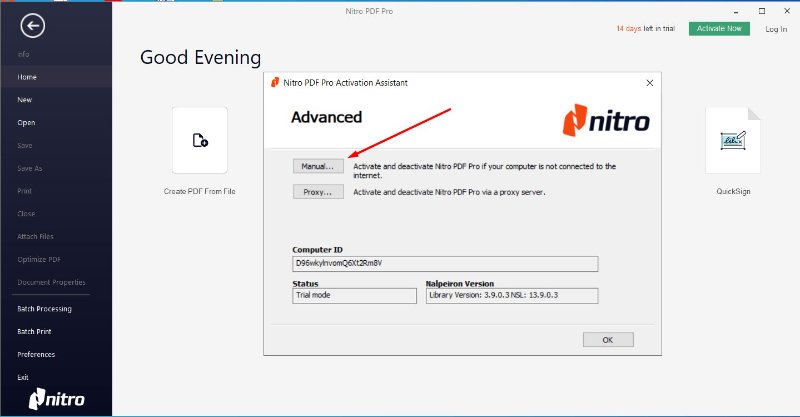Click the Nalpeiron Version field
The image size is (800, 417).
pos(511,296)
